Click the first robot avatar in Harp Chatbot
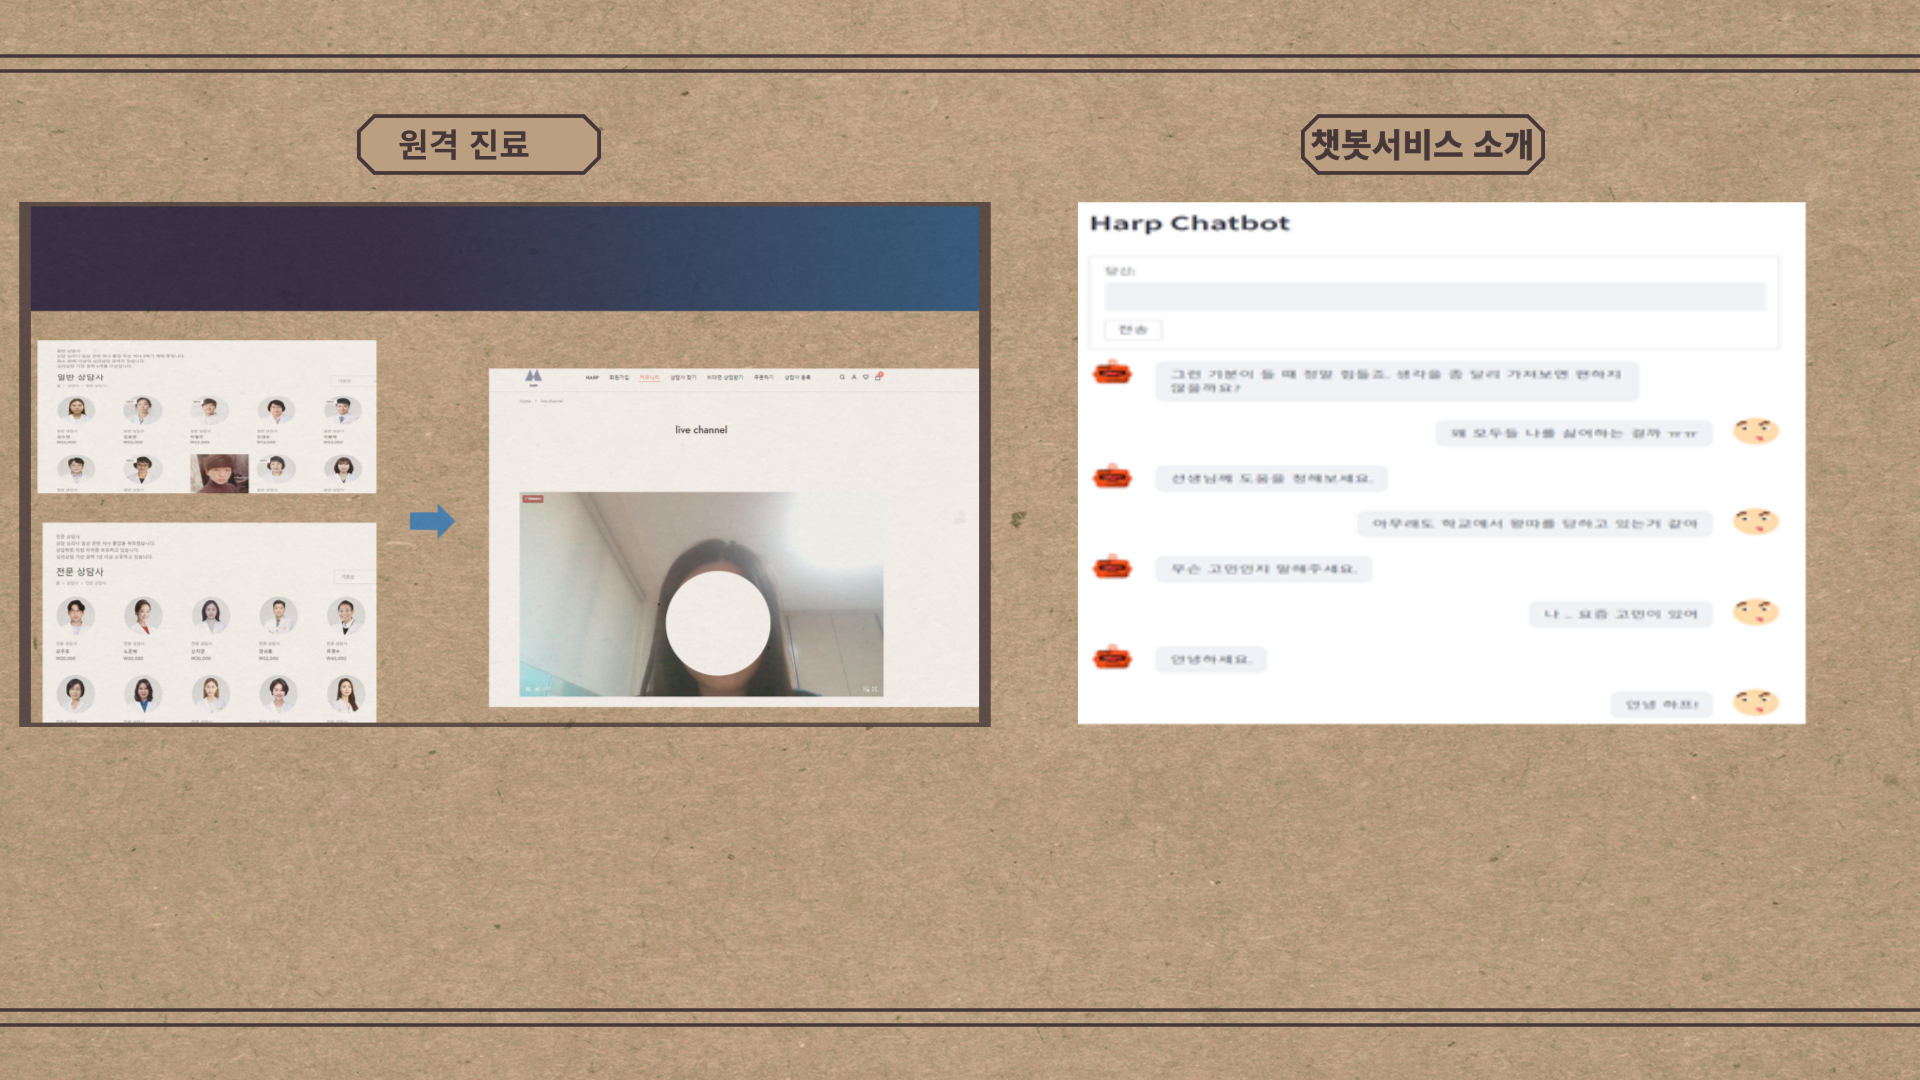Image resolution: width=1920 pixels, height=1080 pixels. pyautogui.click(x=1112, y=374)
